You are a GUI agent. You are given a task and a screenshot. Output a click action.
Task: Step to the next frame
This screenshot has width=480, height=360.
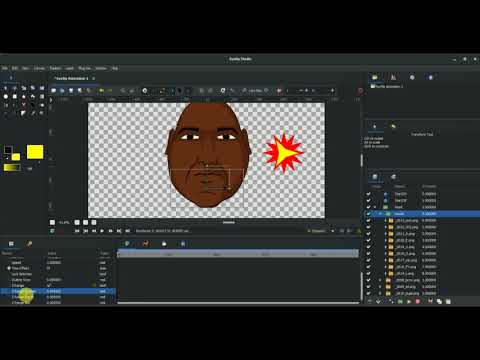(x=111, y=231)
